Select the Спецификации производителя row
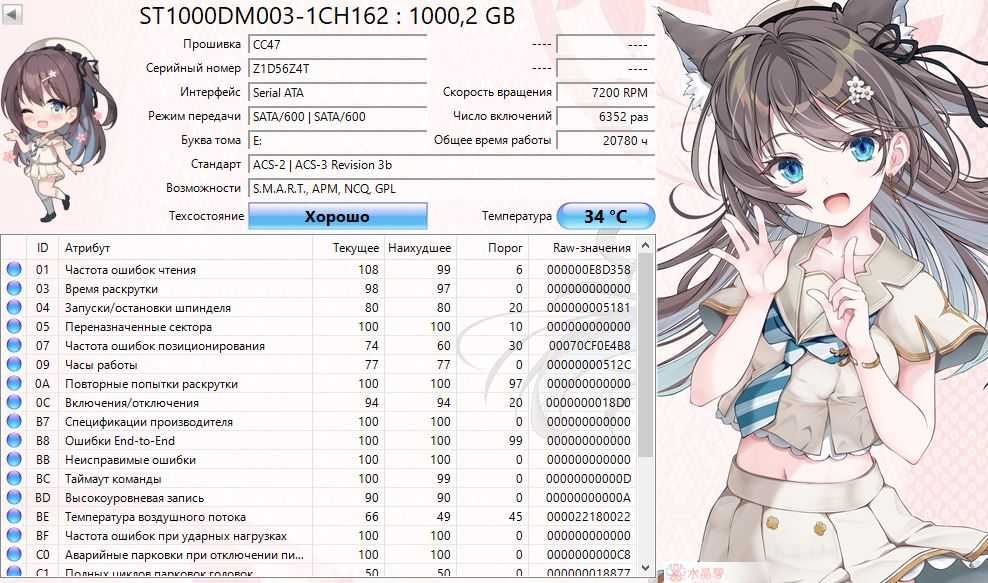The image size is (988, 583). (x=319, y=421)
